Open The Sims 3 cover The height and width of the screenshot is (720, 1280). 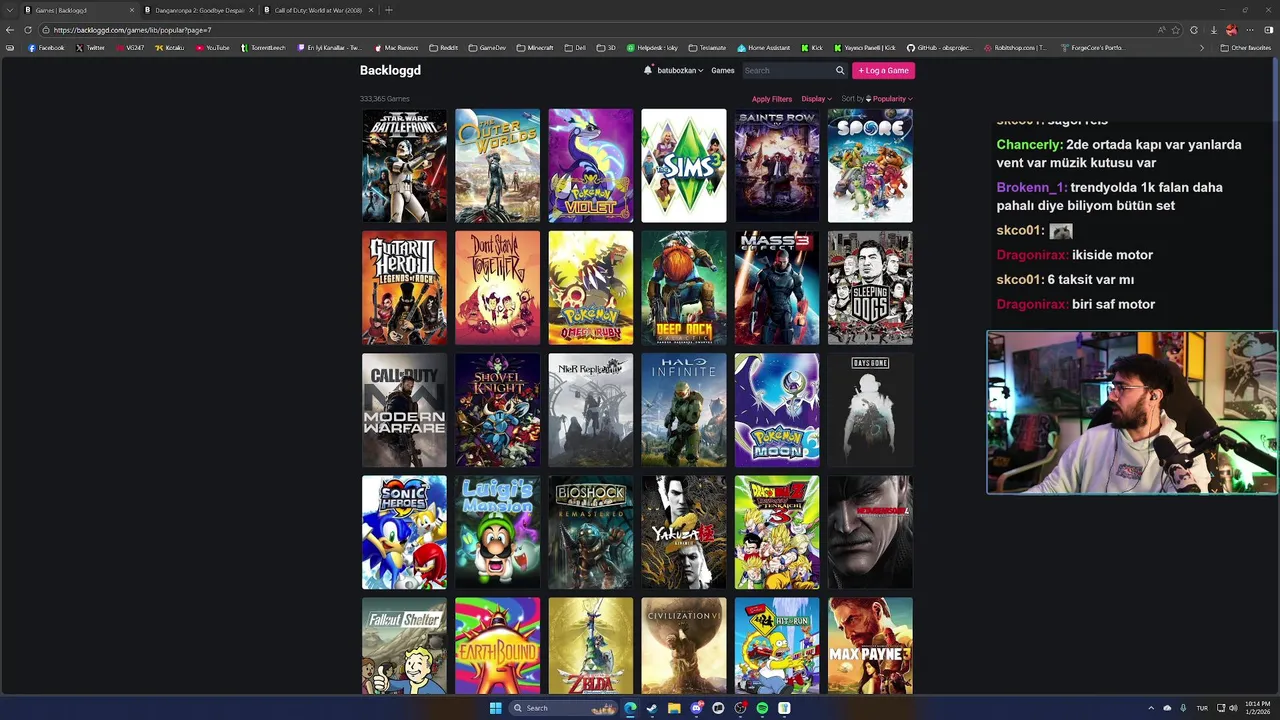point(684,166)
